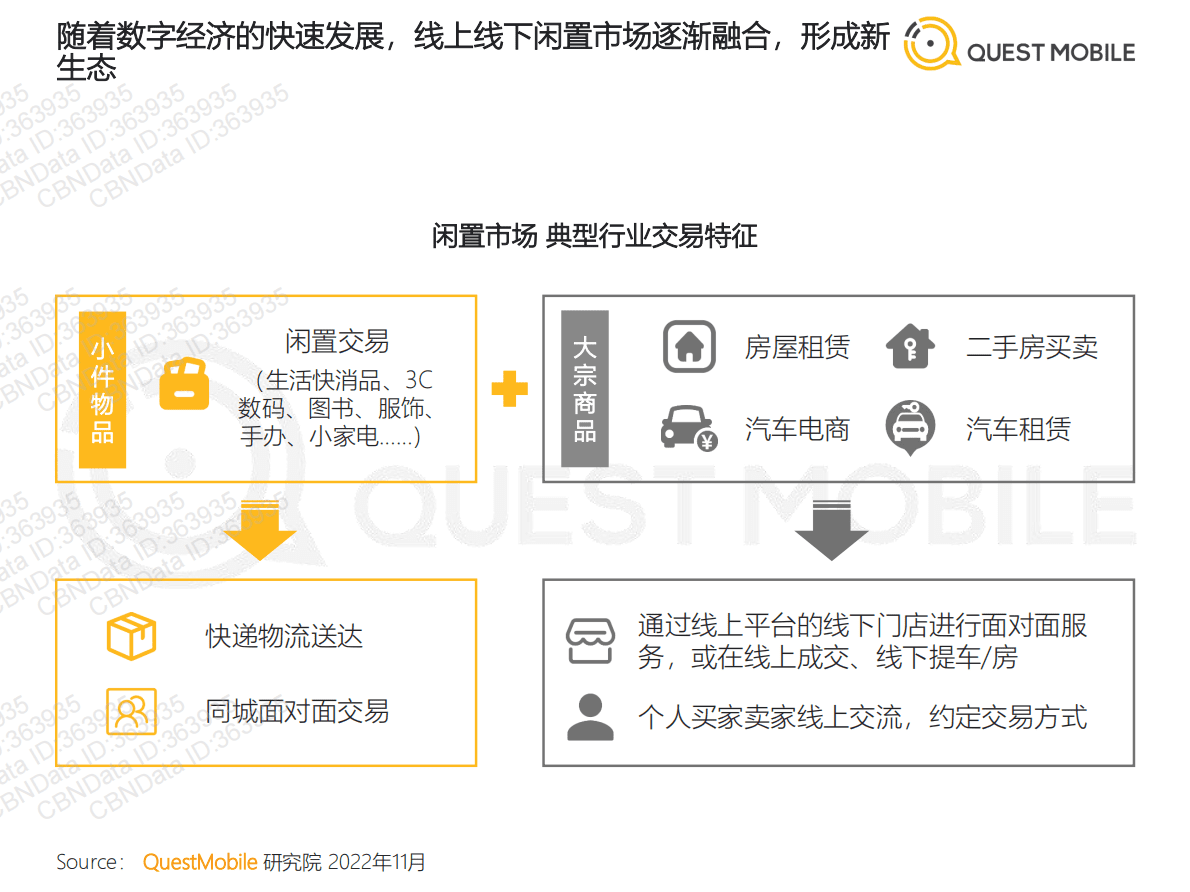Click the house icon beside 房屋租赁
The image size is (1190, 892).
pyautogui.click(x=688, y=348)
